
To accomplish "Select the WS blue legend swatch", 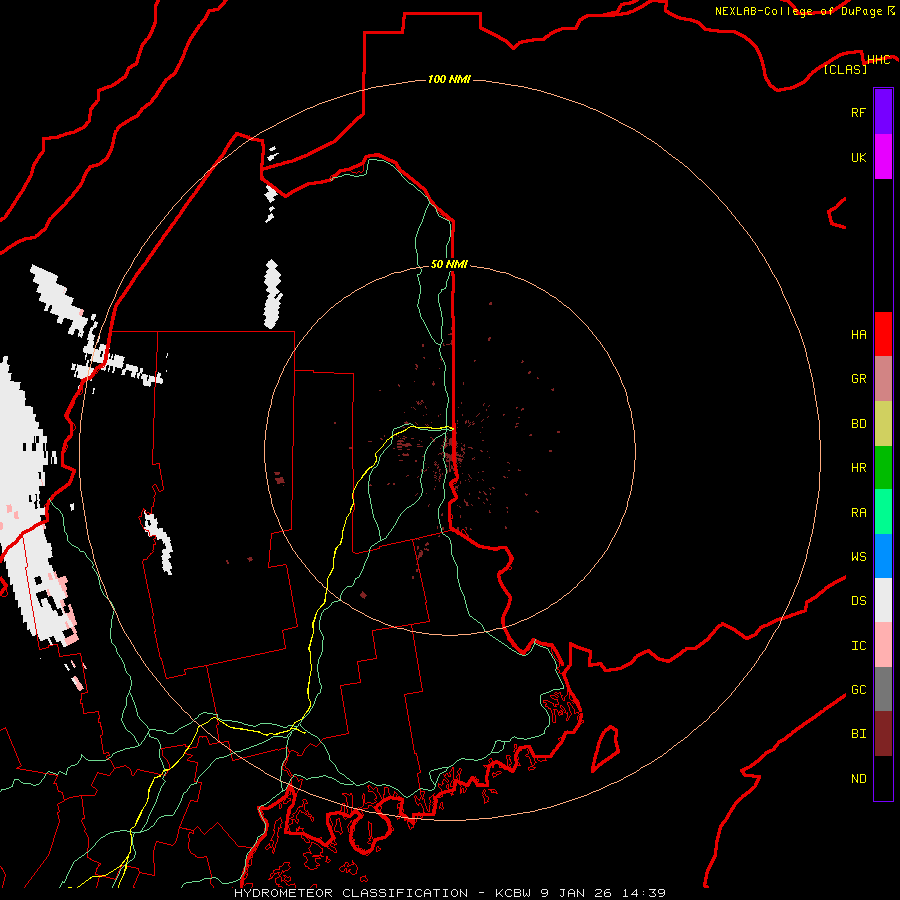I will (883, 556).
